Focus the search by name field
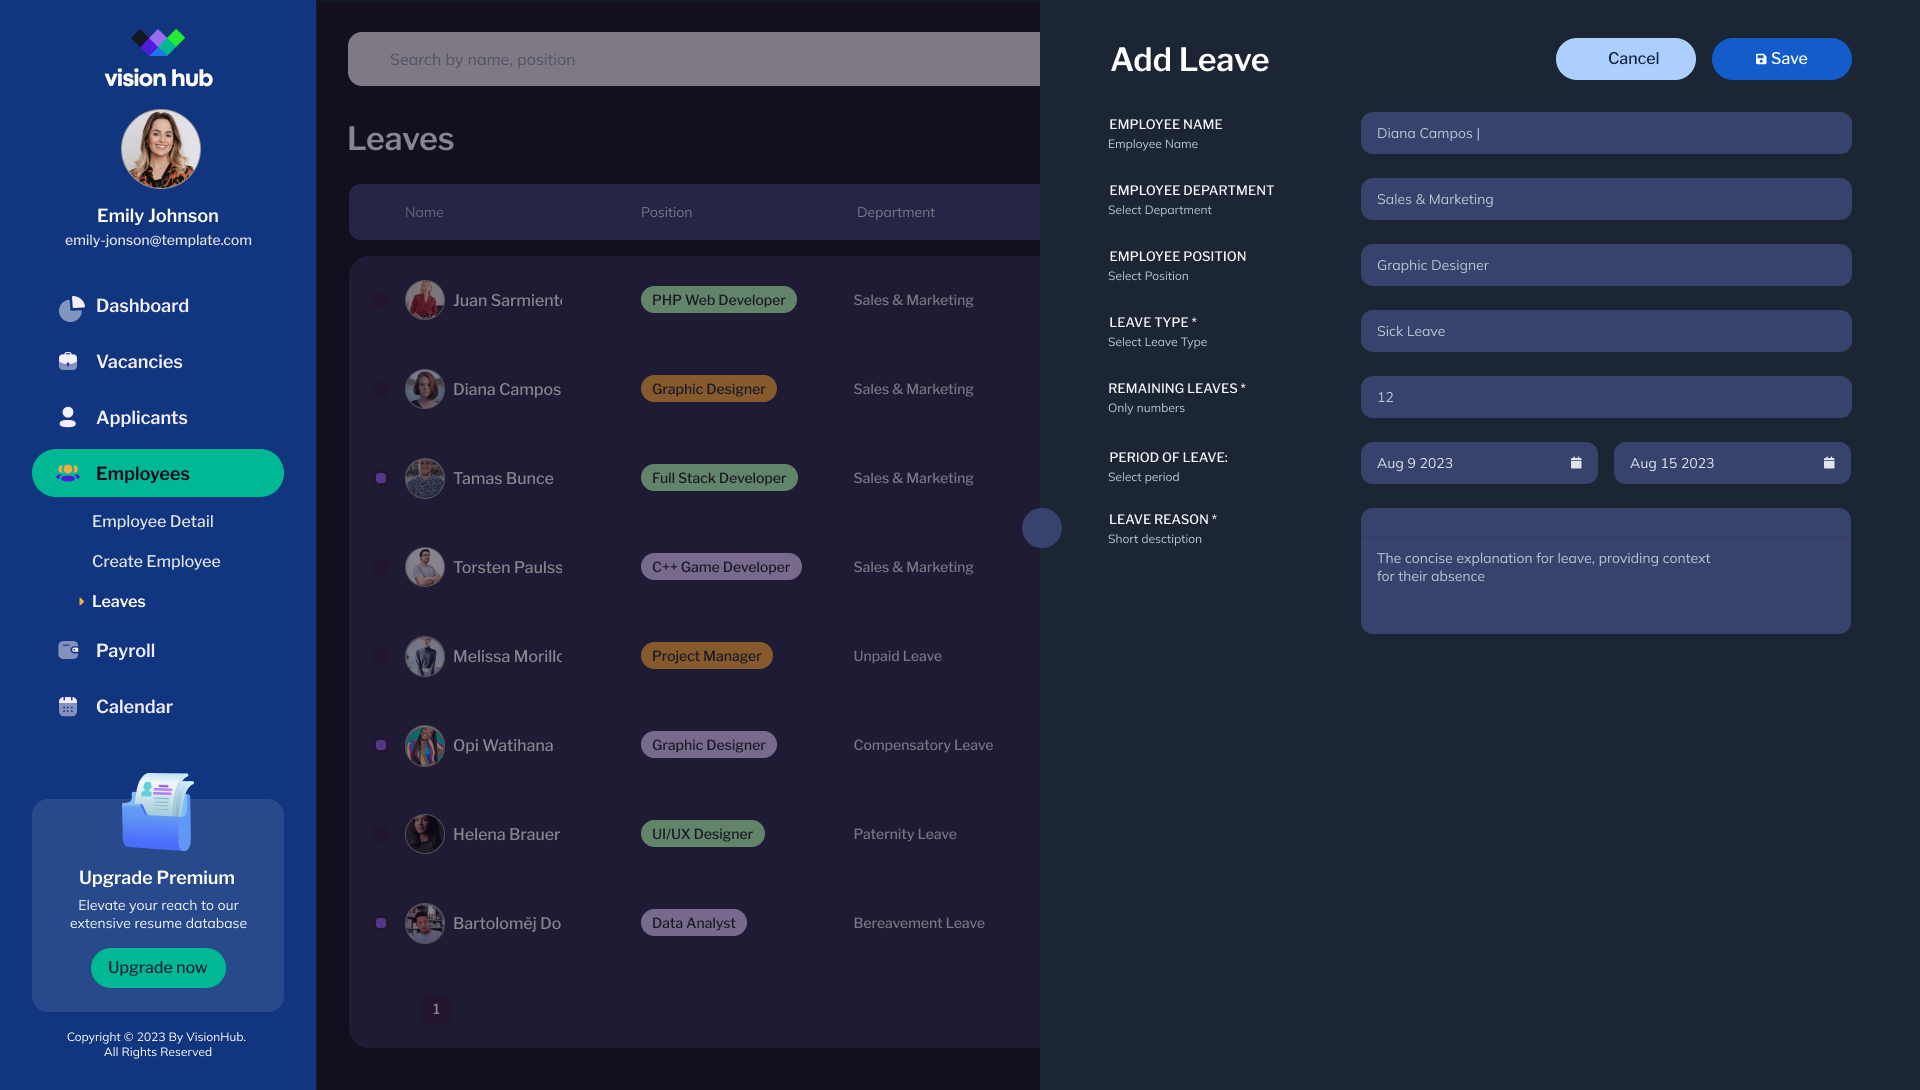1920x1090 pixels. click(x=694, y=59)
